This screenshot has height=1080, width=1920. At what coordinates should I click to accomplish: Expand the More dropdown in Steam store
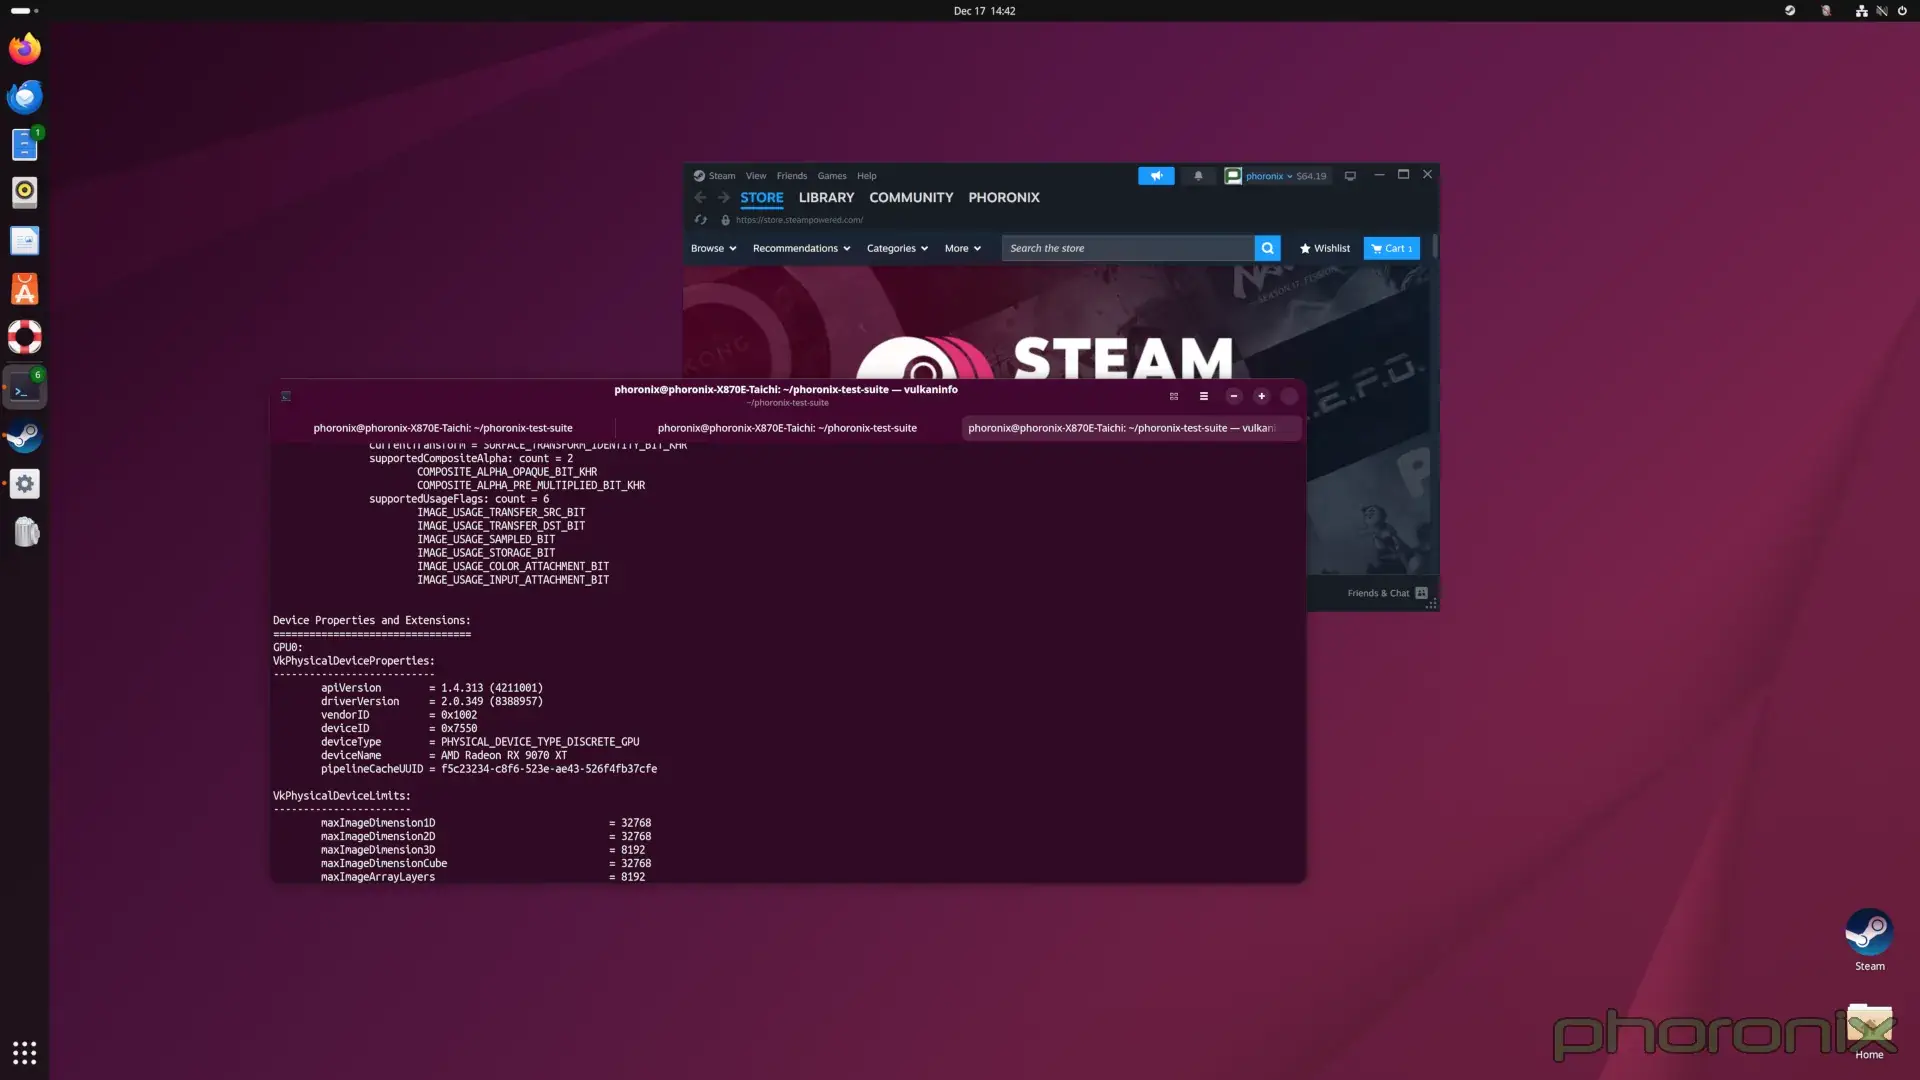[x=962, y=248]
